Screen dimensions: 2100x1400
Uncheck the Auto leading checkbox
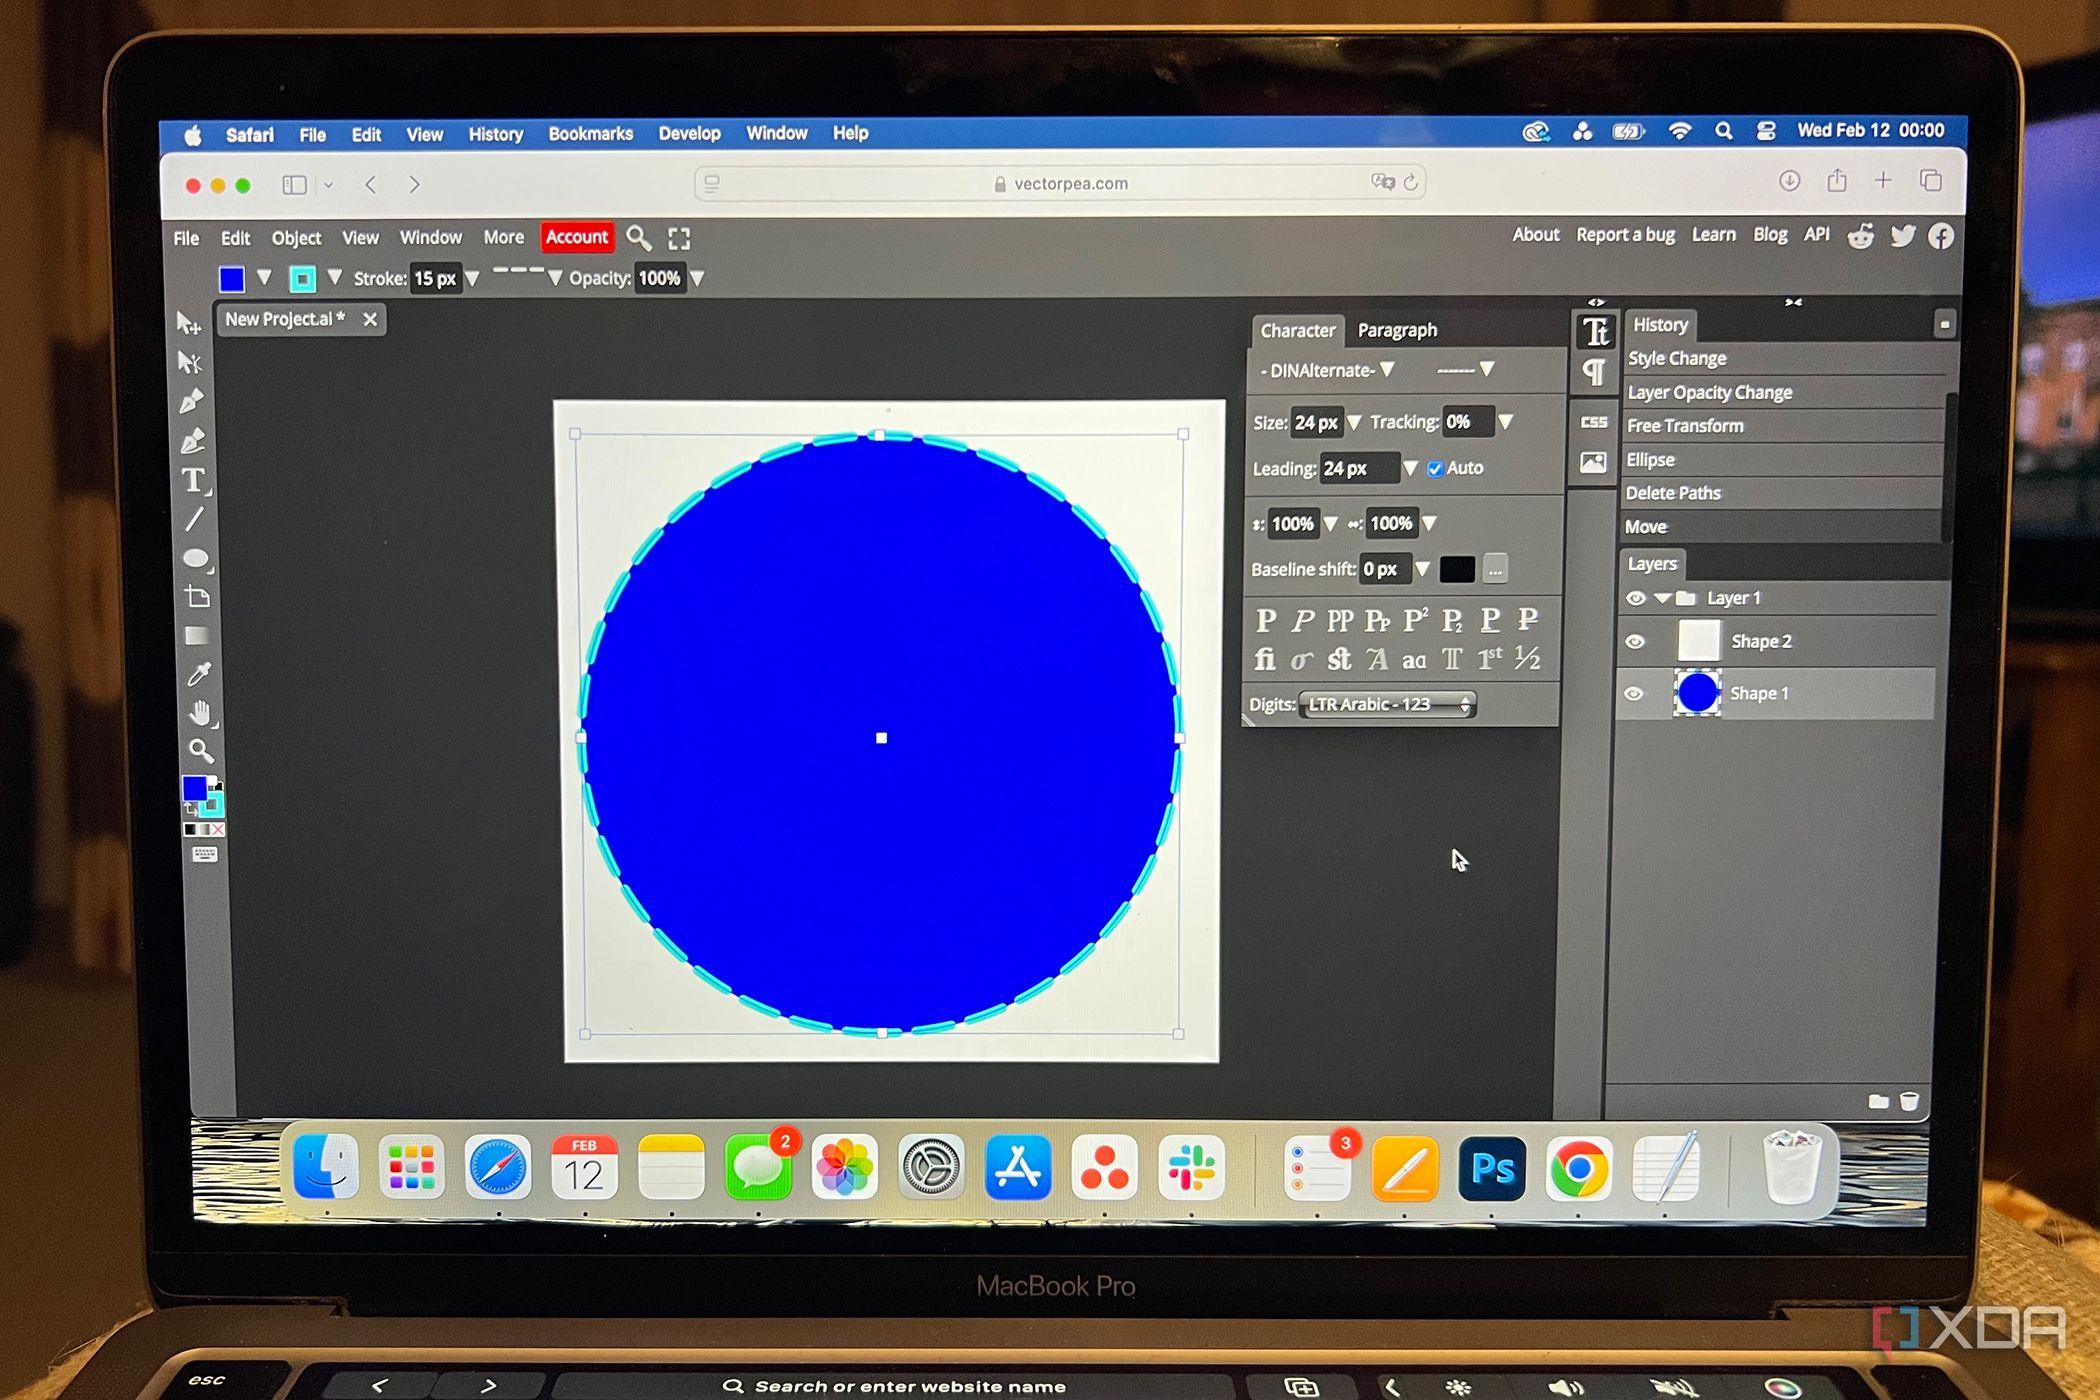(1435, 469)
